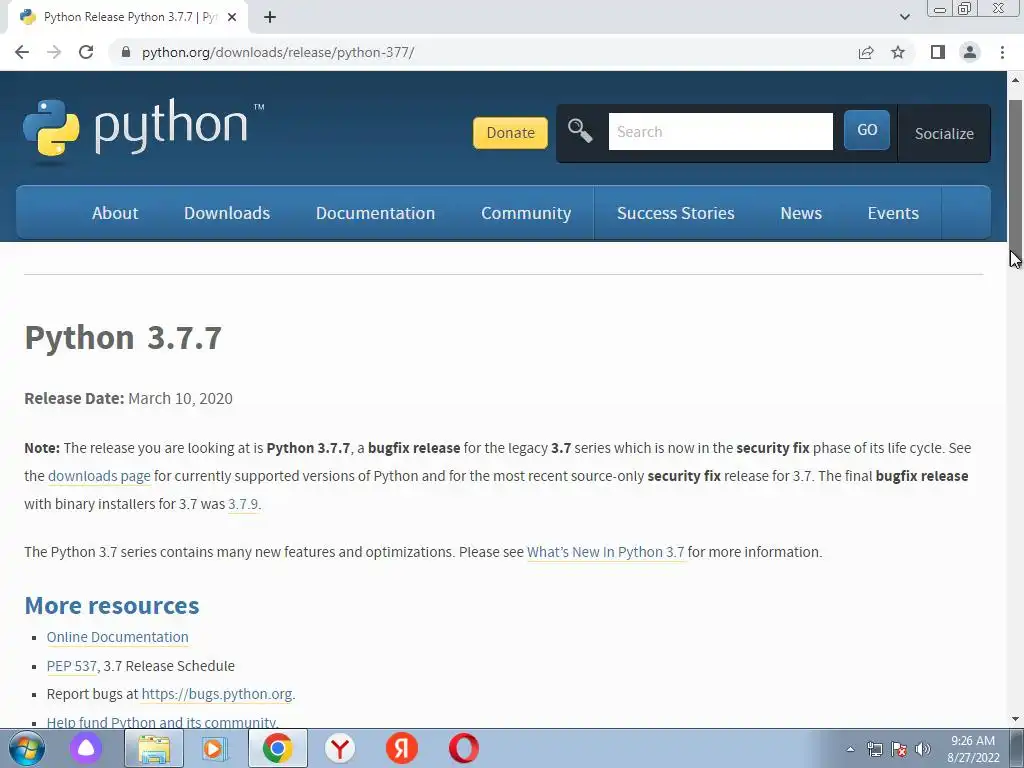Open Help fund Python and its community link

(x=163, y=722)
